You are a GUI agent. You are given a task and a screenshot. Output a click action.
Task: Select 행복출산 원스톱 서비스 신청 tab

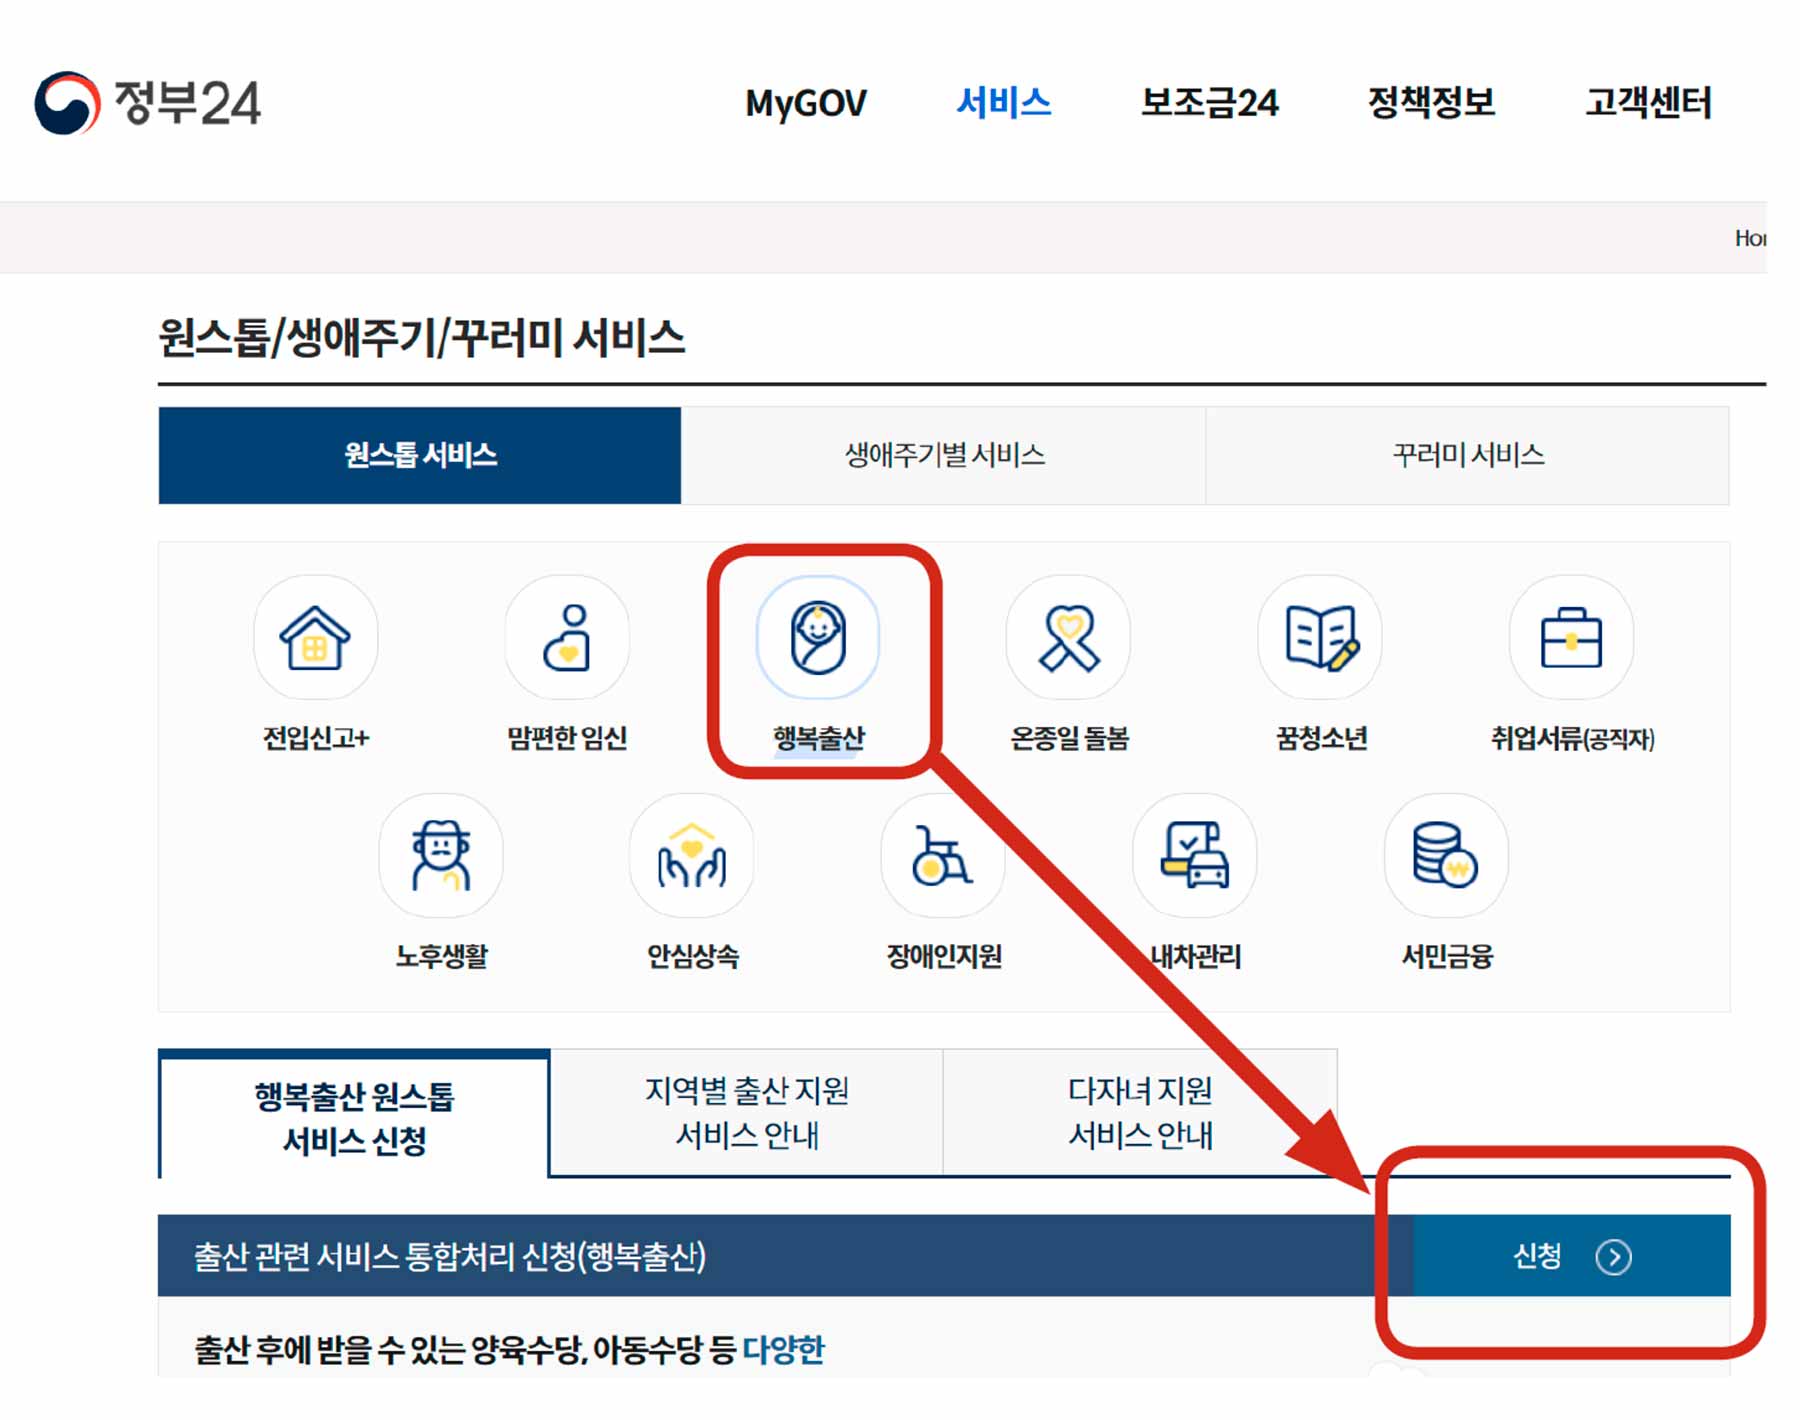click(x=354, y=1116)
